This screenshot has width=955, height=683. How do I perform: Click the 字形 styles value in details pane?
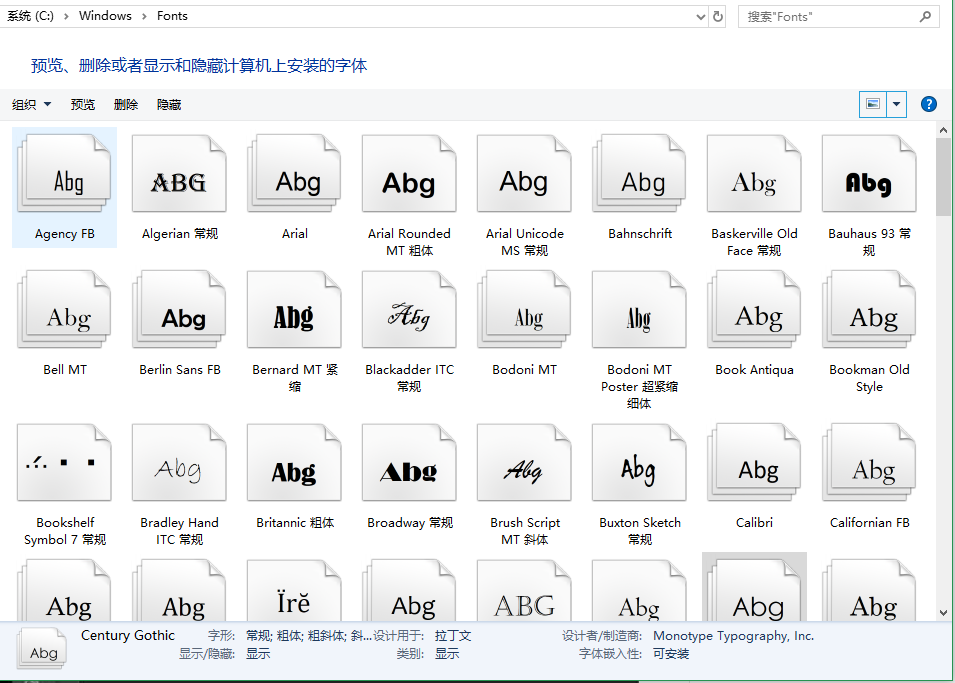(x=309, y=636)
